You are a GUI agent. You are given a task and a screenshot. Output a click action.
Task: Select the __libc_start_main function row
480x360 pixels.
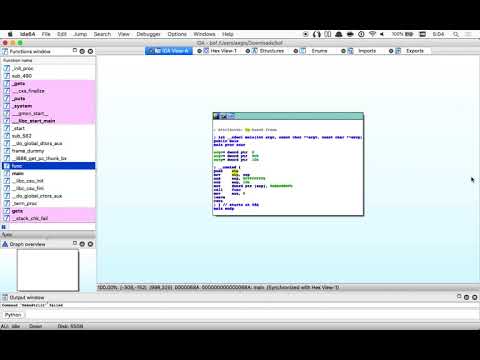point(49,121)
